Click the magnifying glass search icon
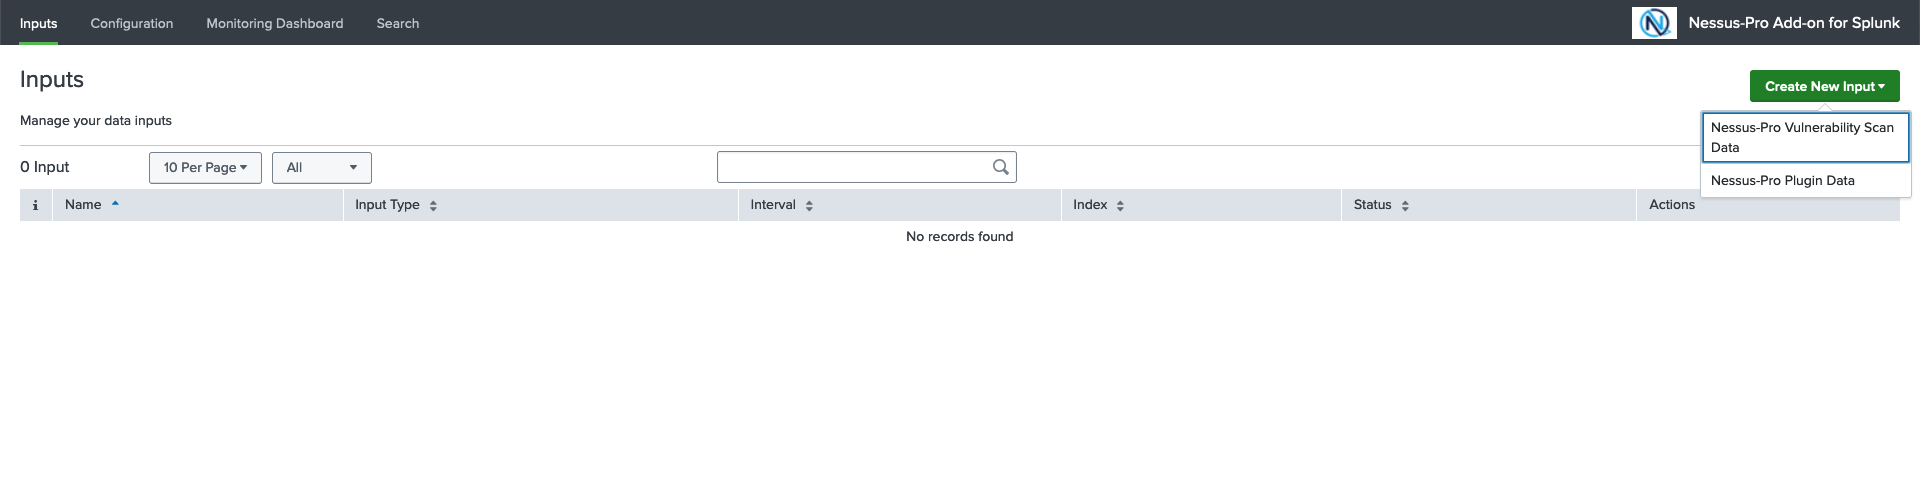The image size is (1920, 477). [1001, 167]
